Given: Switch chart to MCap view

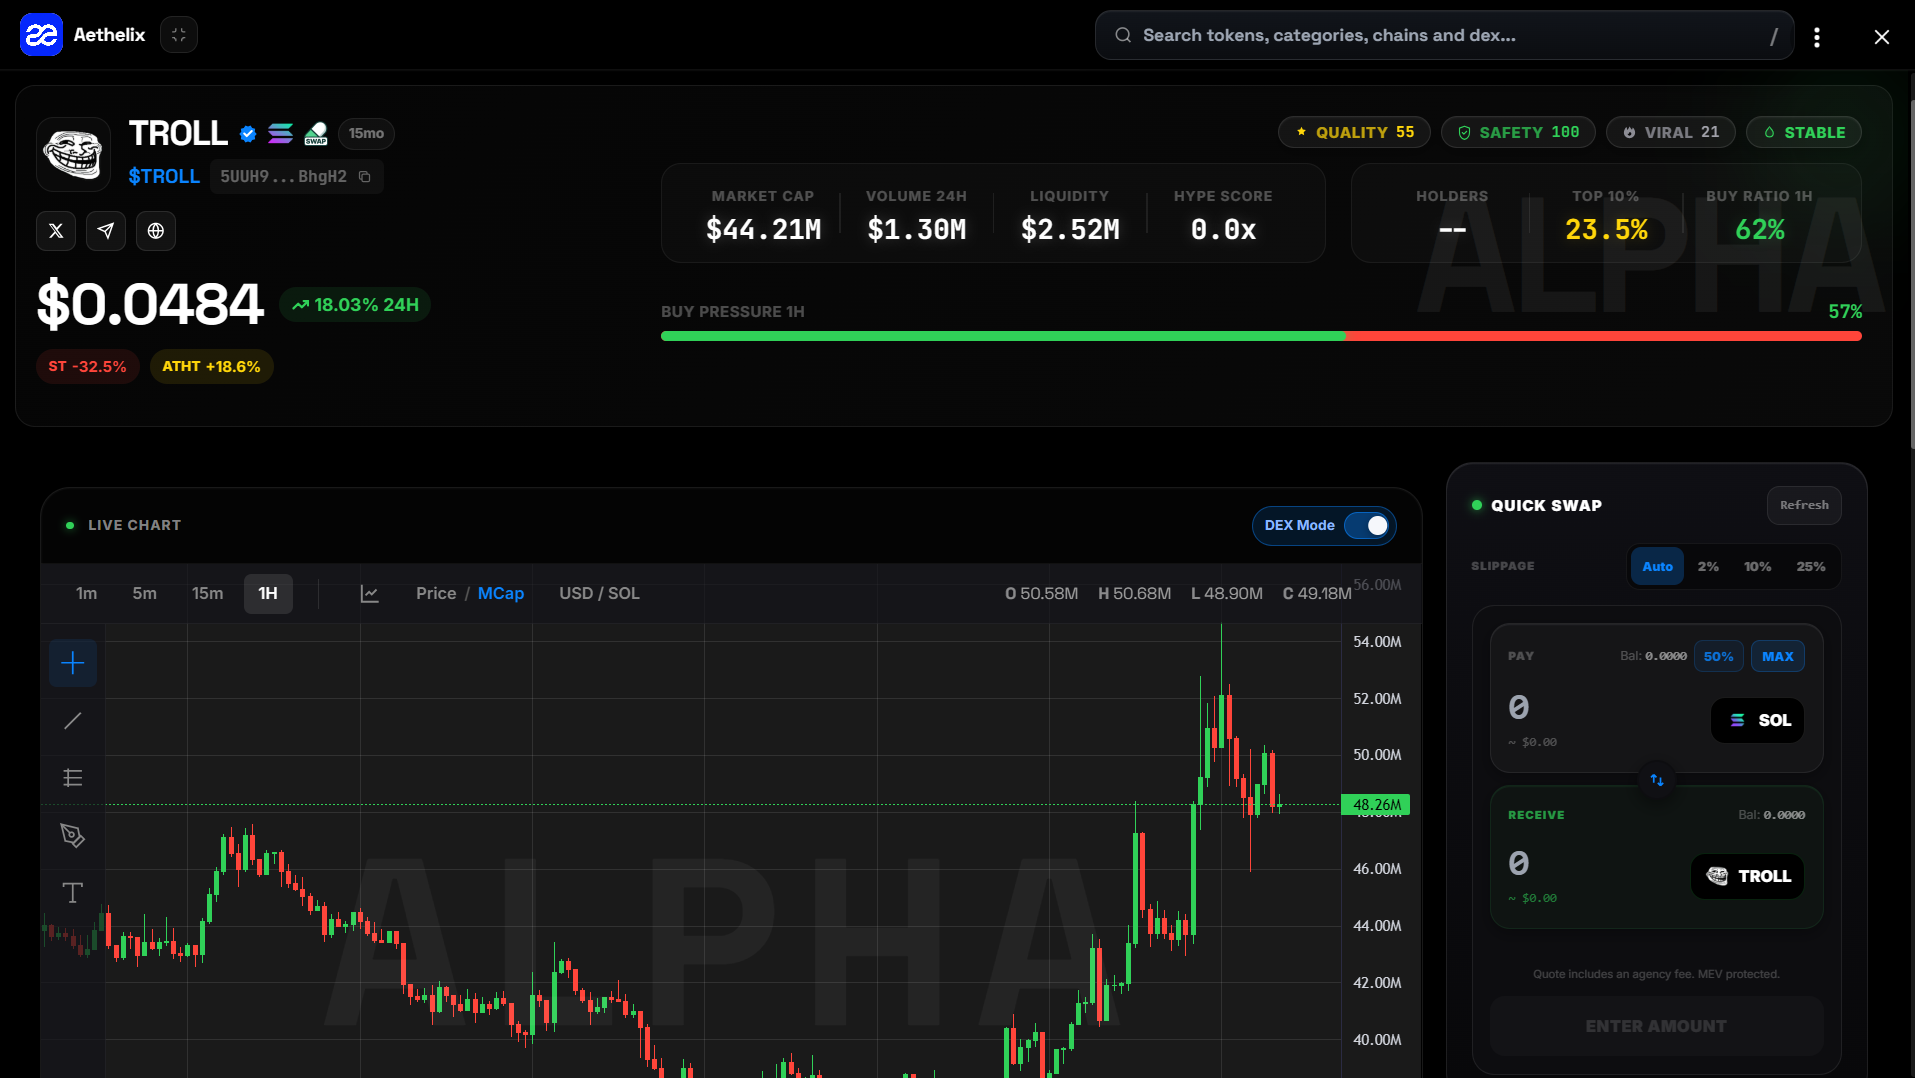Looking at the screenshot, I should tap(501, 594).
